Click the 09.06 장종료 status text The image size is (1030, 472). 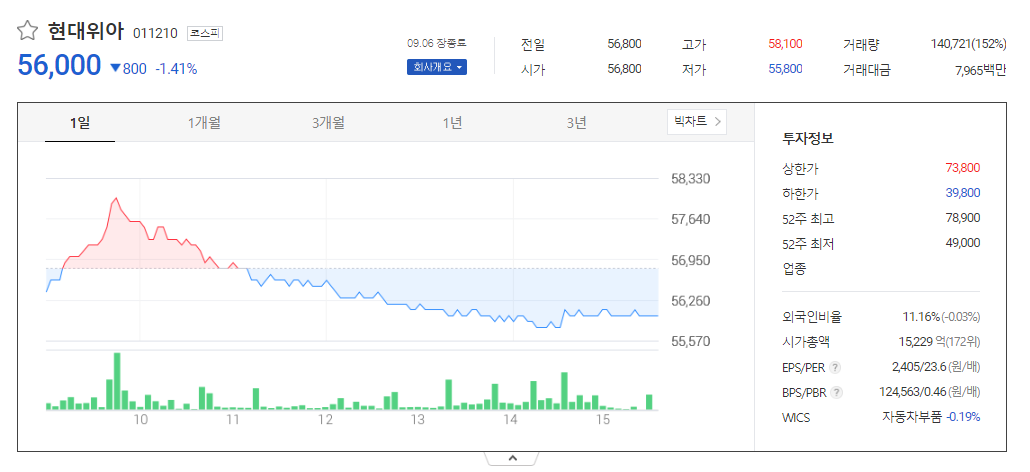pyautogui.click(x=436, y=43)
